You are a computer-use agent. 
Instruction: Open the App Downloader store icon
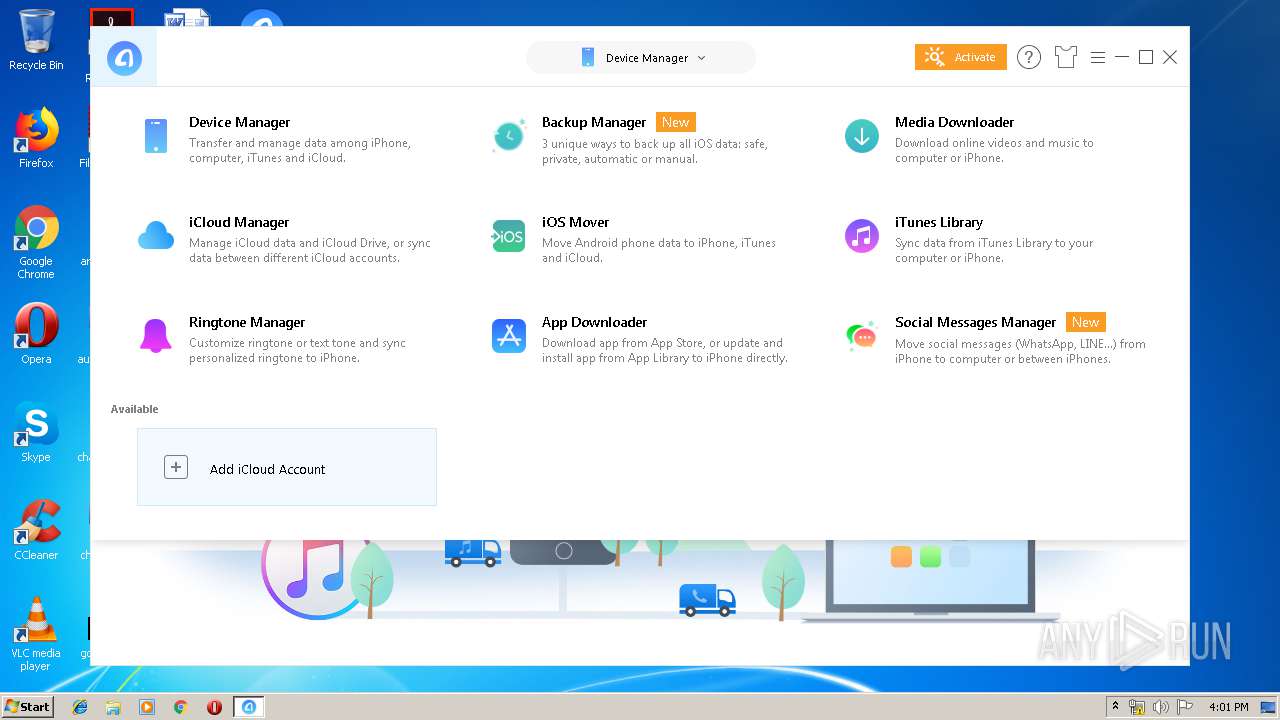tap(509, 336)
